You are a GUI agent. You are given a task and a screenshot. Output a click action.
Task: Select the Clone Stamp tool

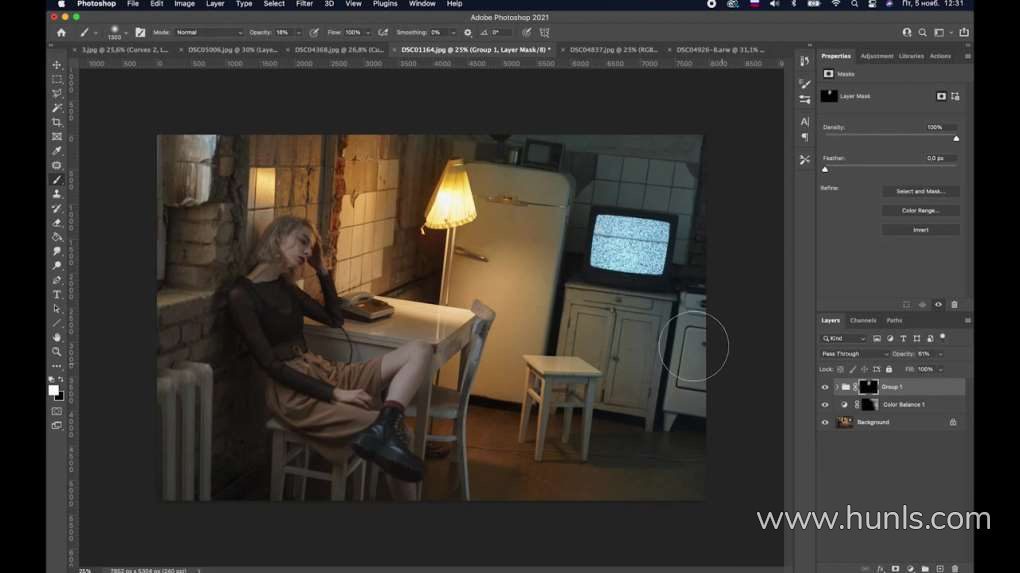57,194
